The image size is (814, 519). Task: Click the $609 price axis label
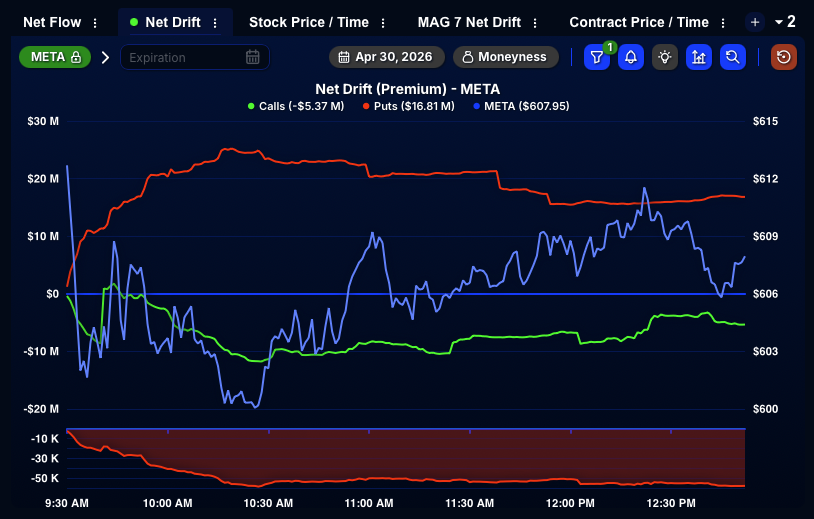pos(765,237)
